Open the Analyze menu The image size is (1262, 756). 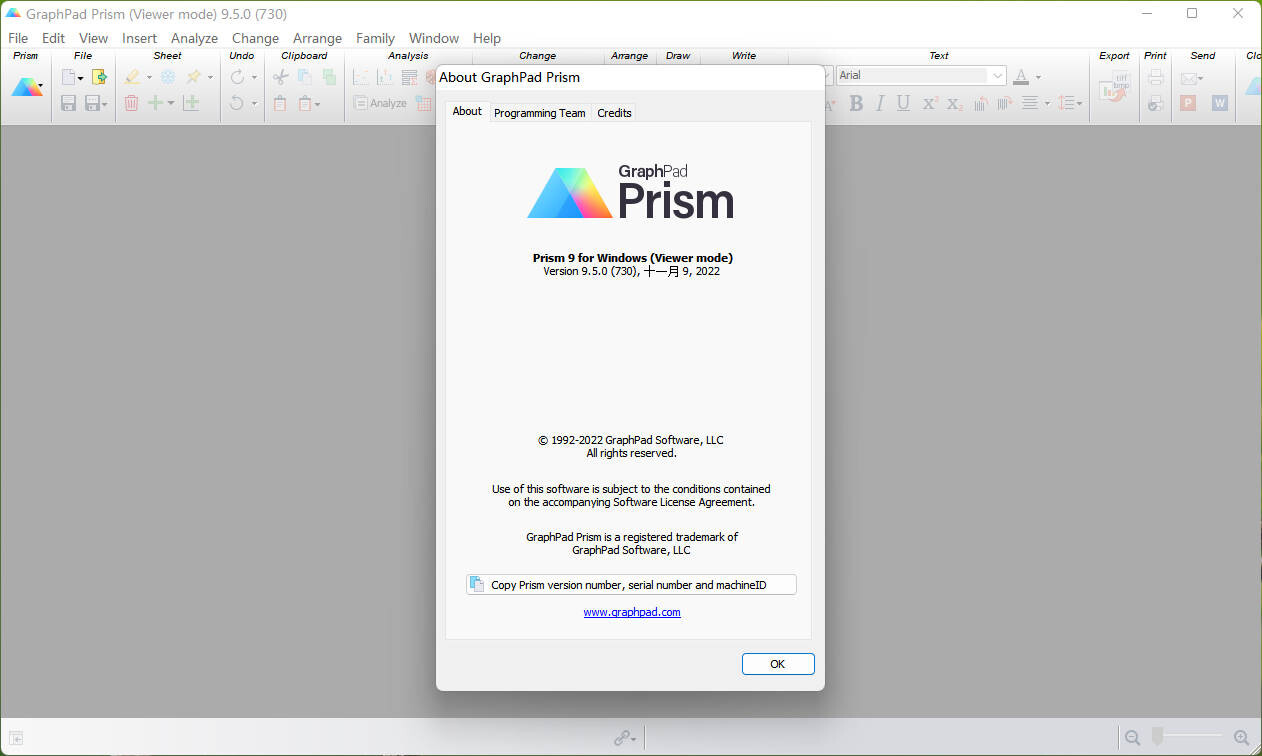coord(194,38)
